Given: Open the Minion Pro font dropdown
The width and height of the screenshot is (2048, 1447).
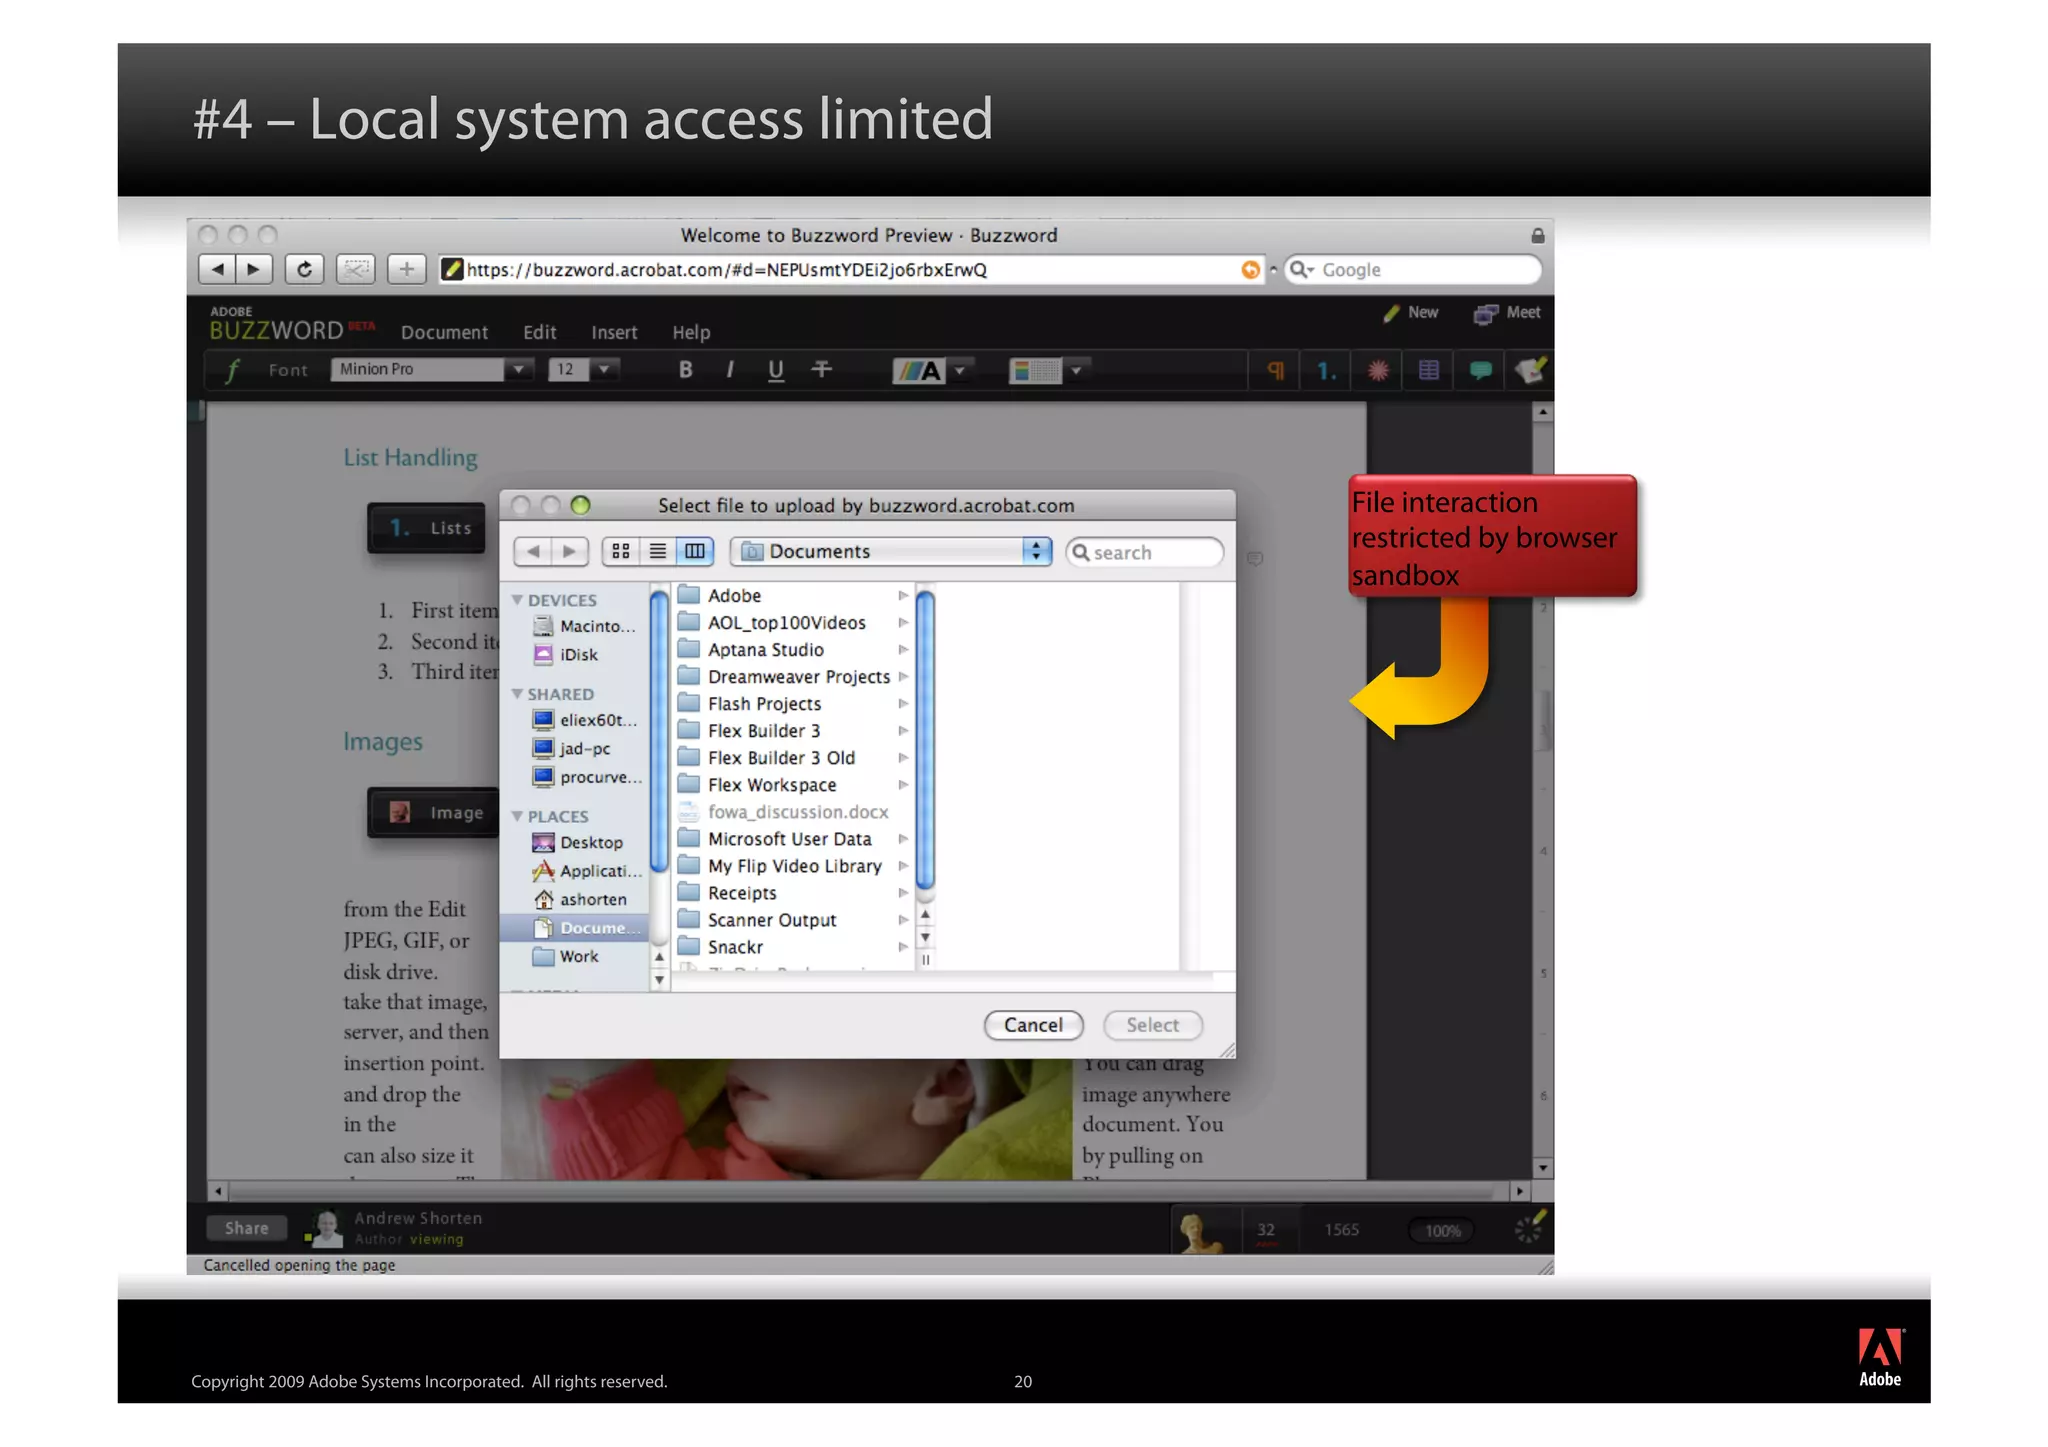Looking at the screenshot, I should pyautogui.click(x=517, y=369).
